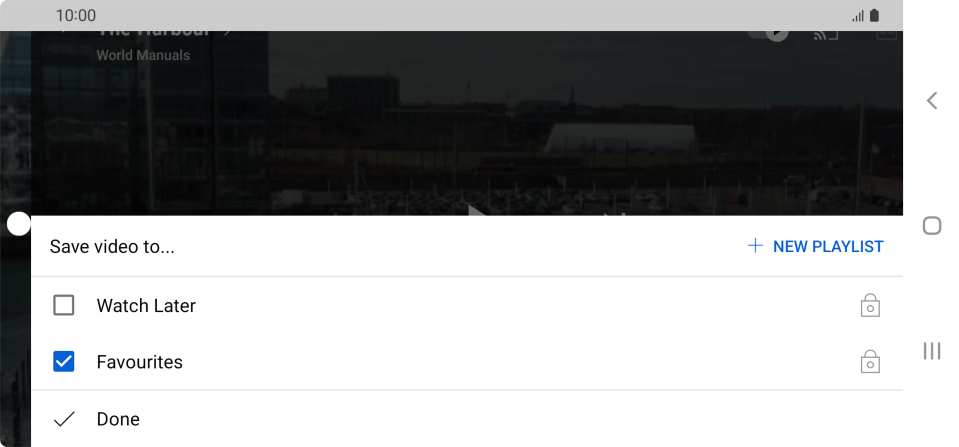Tap the checkmark icon next to Done

(64, 419)
